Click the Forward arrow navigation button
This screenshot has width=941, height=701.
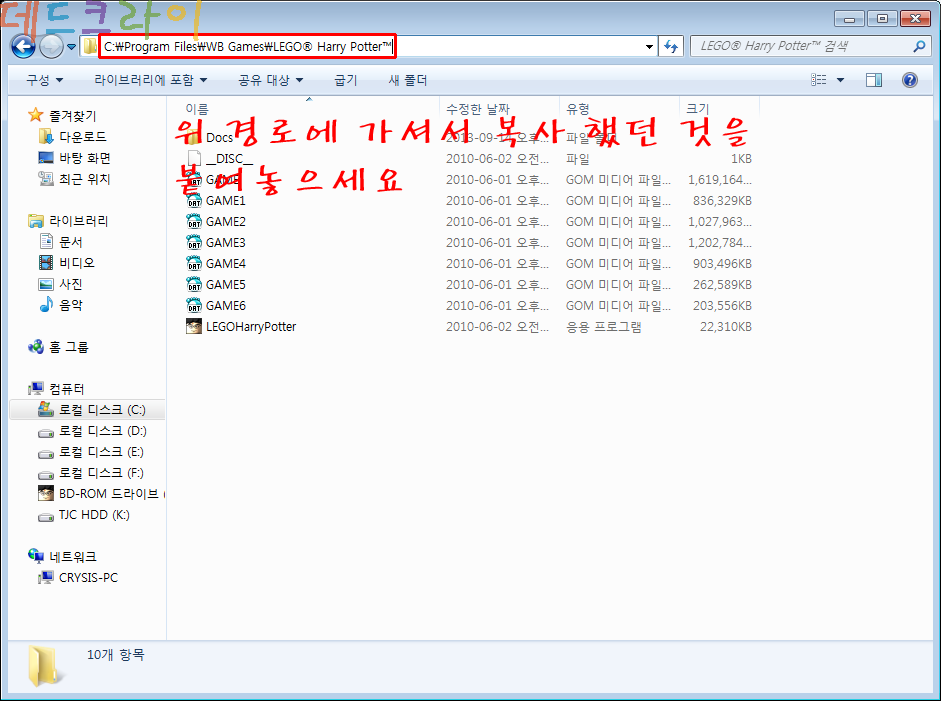click(x=52, y=47)
